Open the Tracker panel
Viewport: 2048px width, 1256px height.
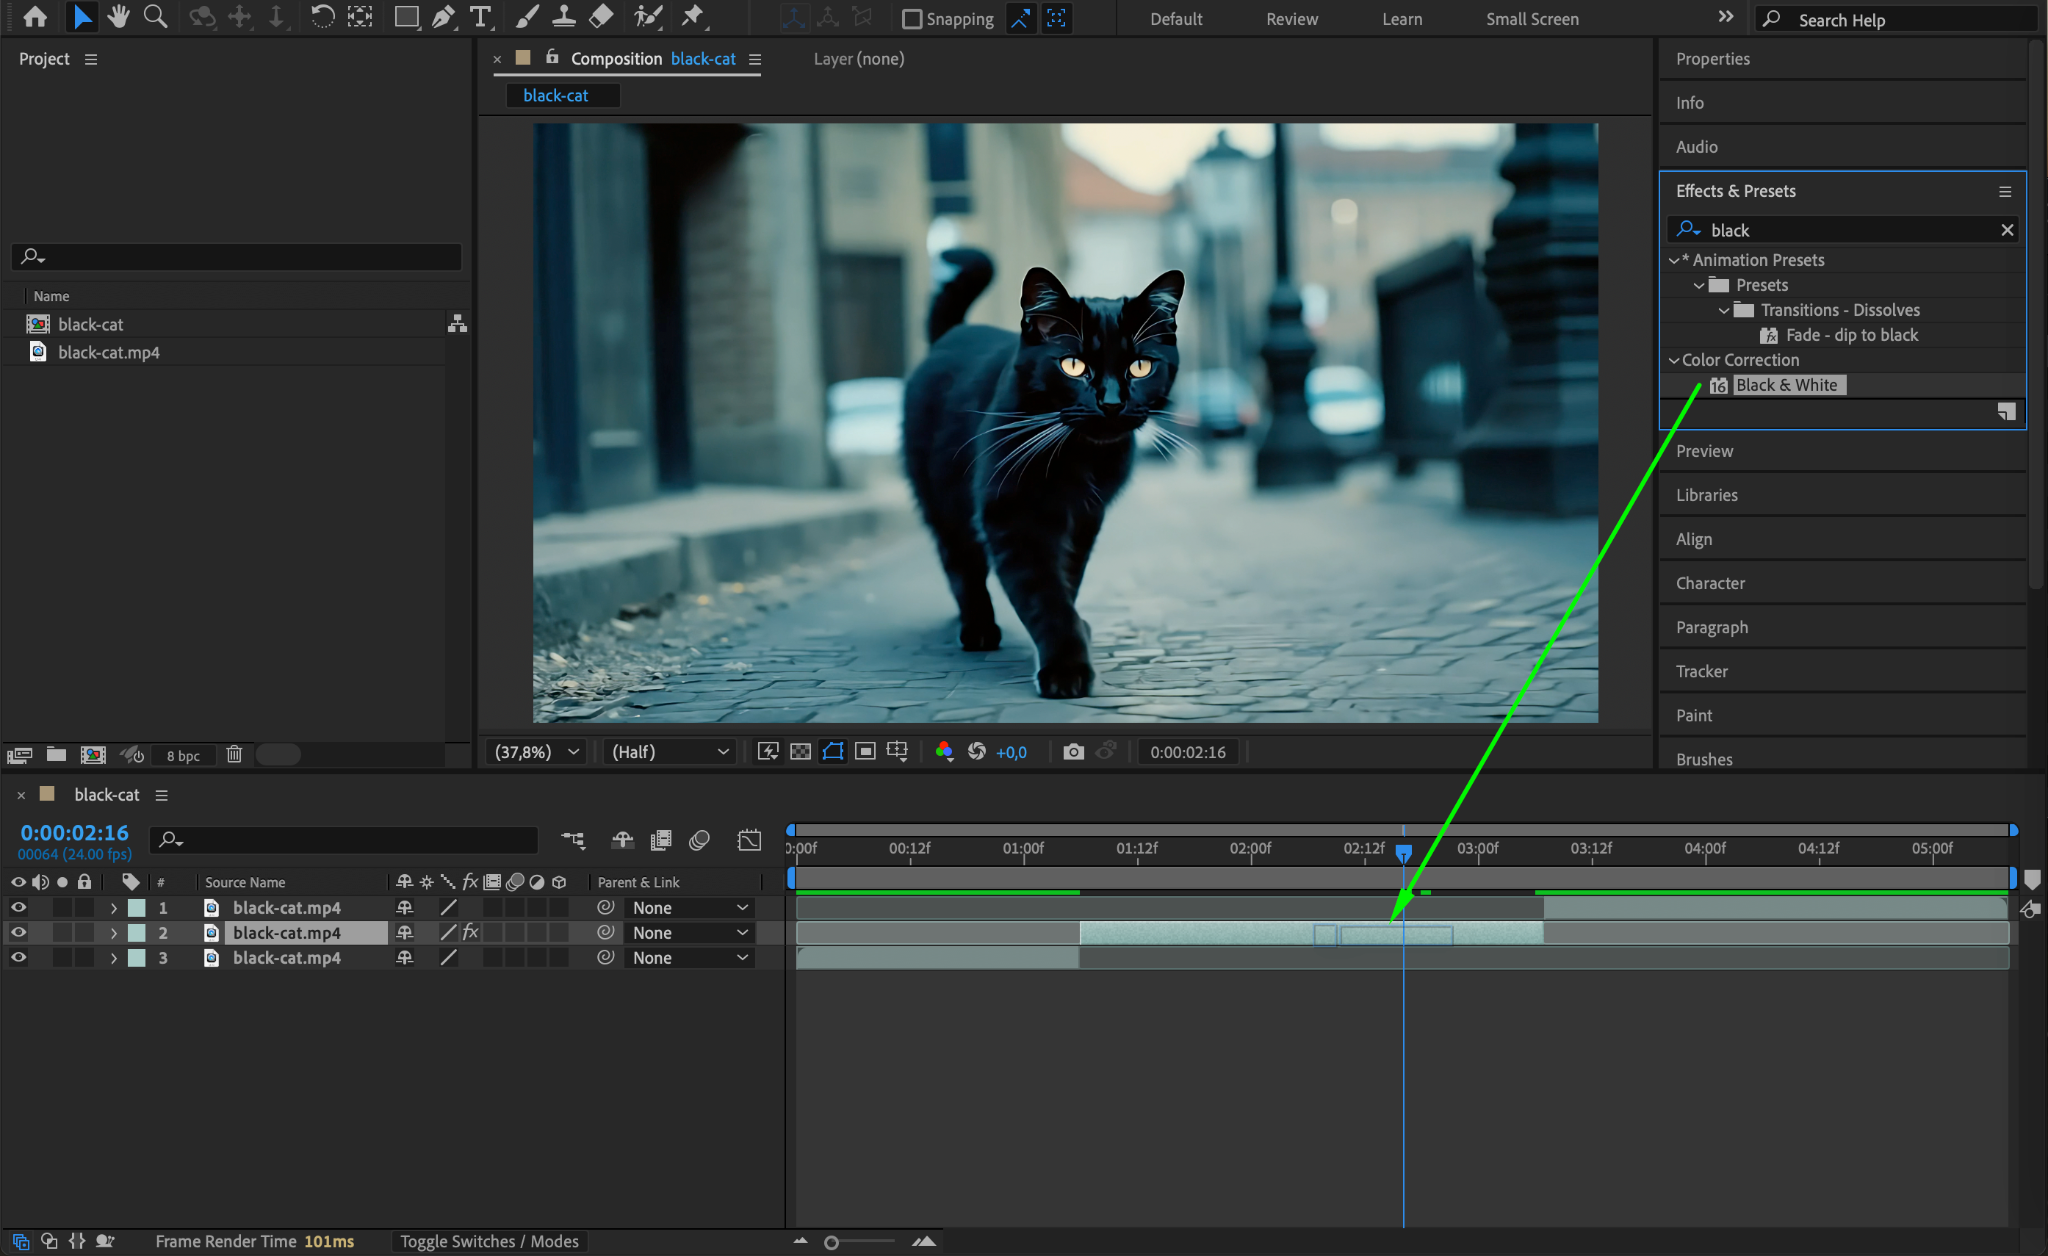coord(1702,672)
